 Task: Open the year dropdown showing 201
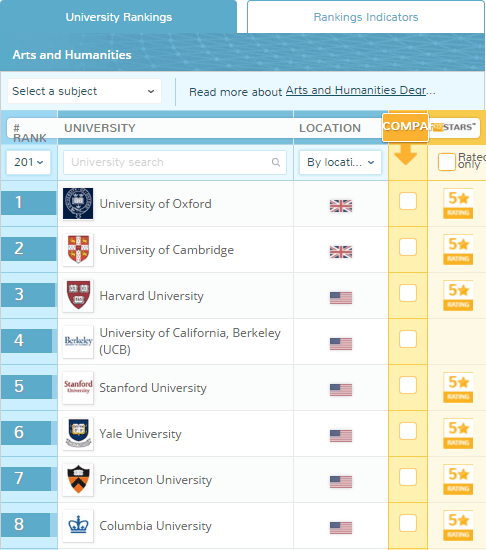click(28, 162)
